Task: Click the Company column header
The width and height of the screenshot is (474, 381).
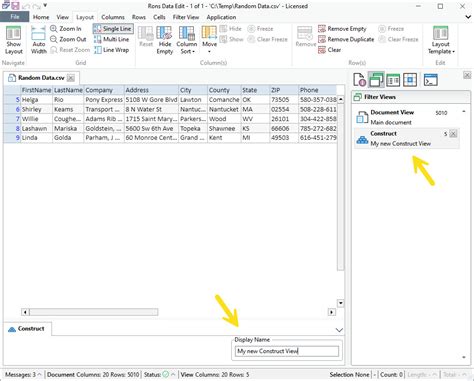Action: coord(104,90)
